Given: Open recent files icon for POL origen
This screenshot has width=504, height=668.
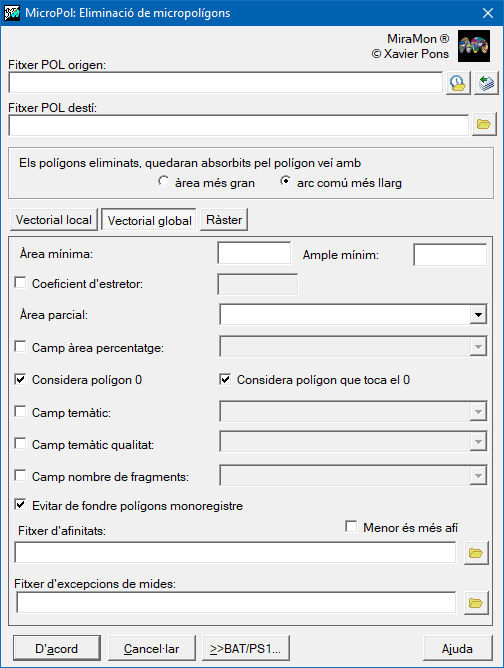Looking at the screenshot, I should (x=458, y=83).
